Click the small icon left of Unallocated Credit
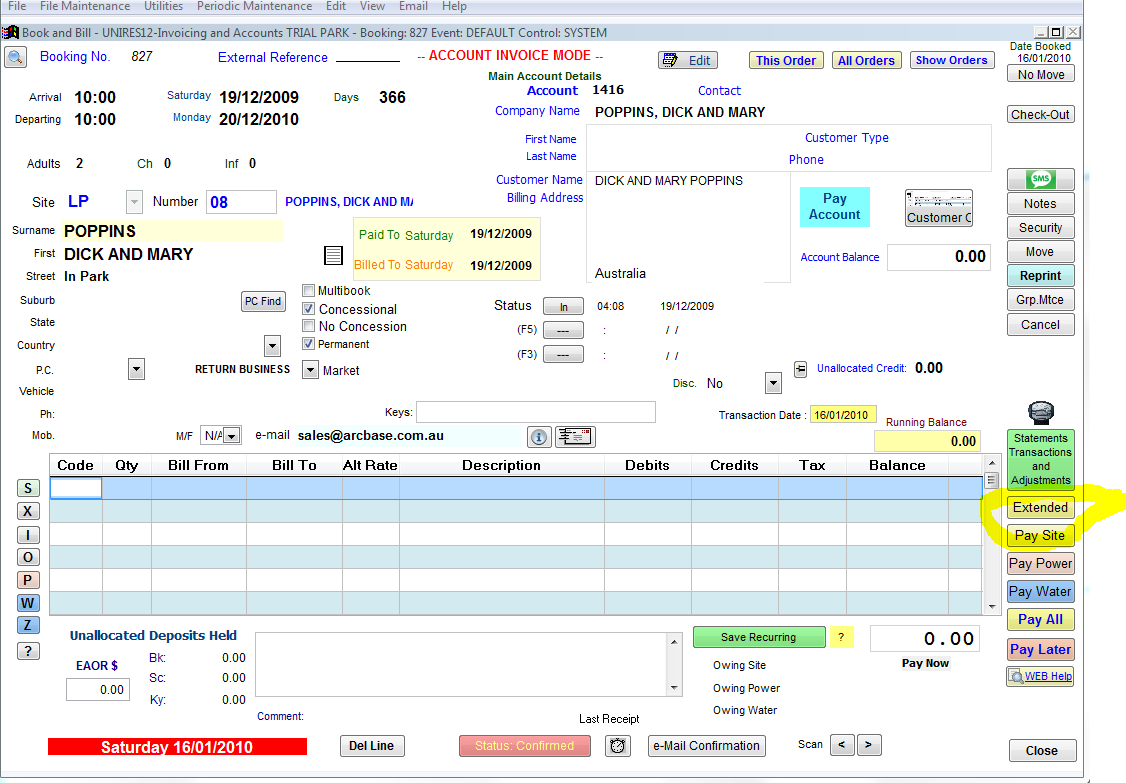The width and height of the screenshot is (1126, 783). pos(801,369)
